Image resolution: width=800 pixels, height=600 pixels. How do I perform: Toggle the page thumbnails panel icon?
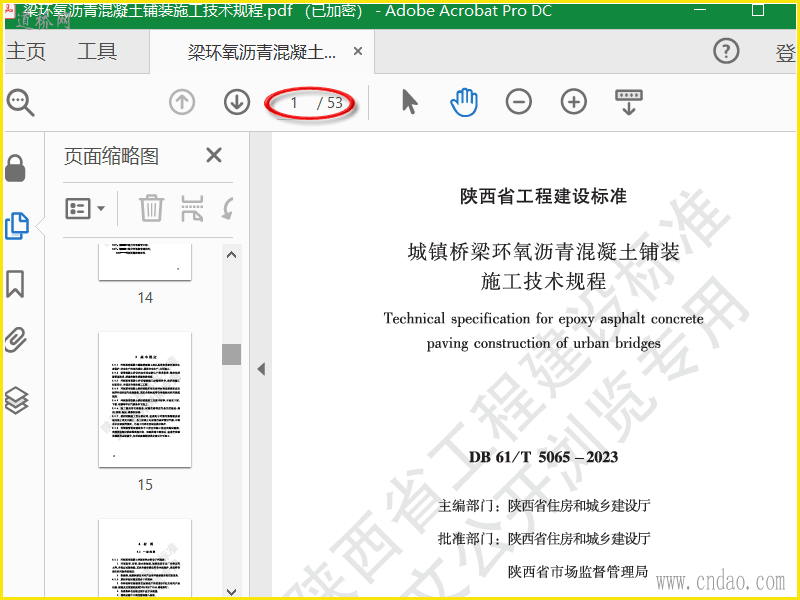(x=16, y=226)
